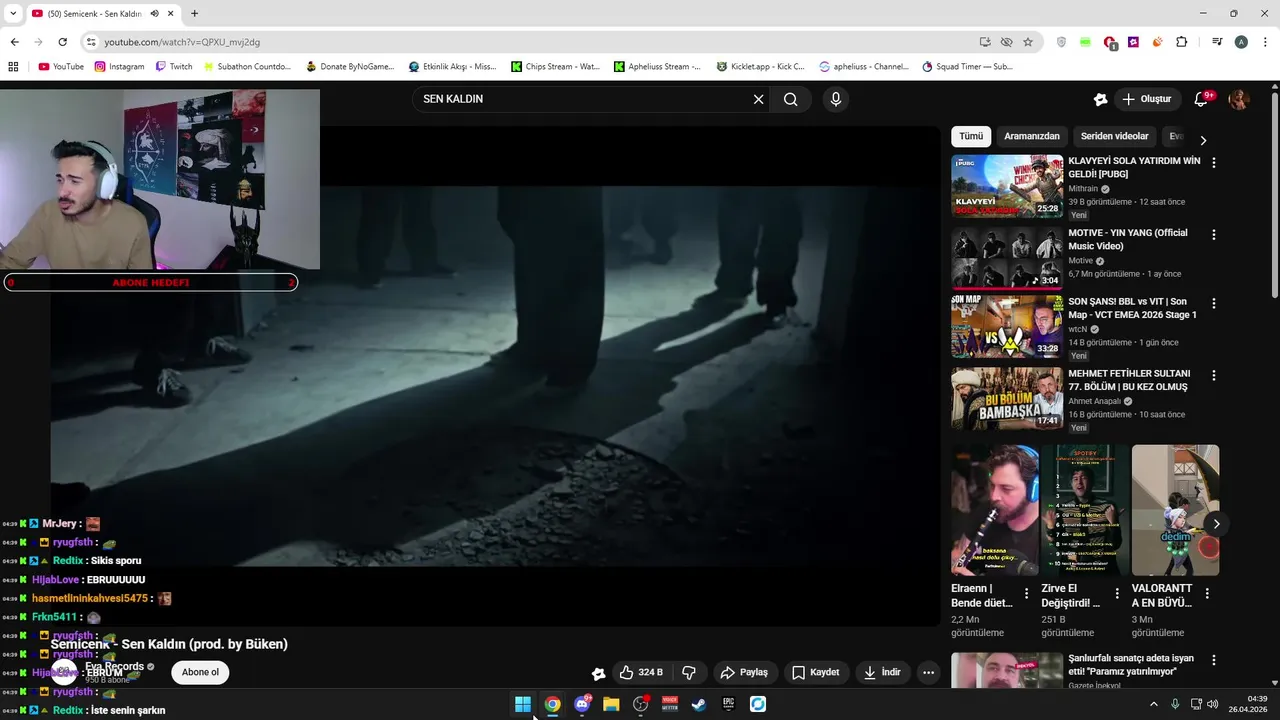
Task: Open options for VALORANTTA EN BÜYÜ short
Action: click(1207, 594)
